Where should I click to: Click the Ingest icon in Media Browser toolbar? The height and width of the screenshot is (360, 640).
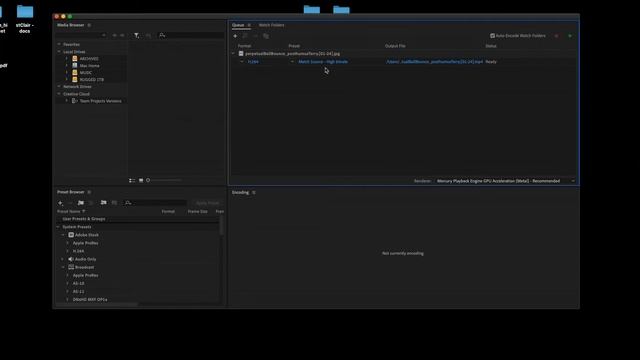[x=148, y=36]
